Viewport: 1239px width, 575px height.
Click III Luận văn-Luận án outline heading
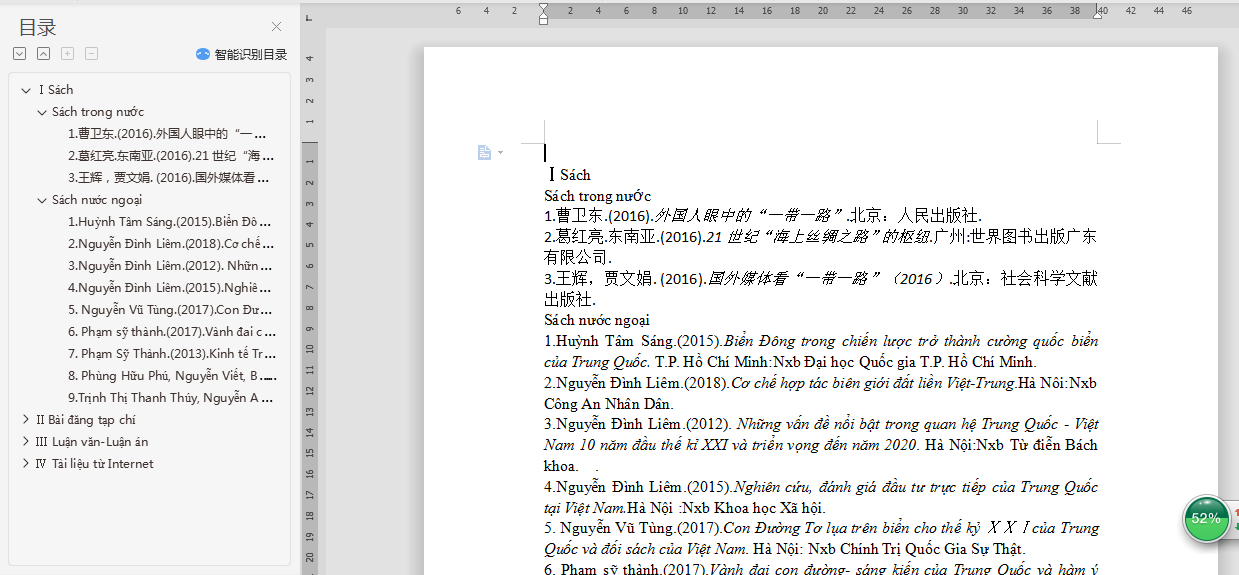[92, 442]
